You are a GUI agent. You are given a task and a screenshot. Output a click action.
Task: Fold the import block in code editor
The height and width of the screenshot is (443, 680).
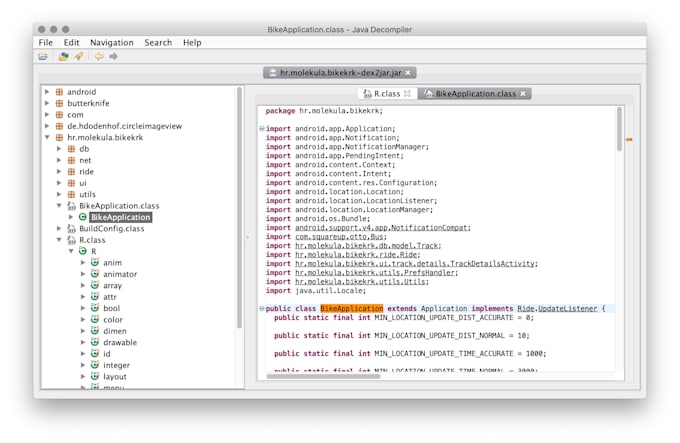click(262, 129)
